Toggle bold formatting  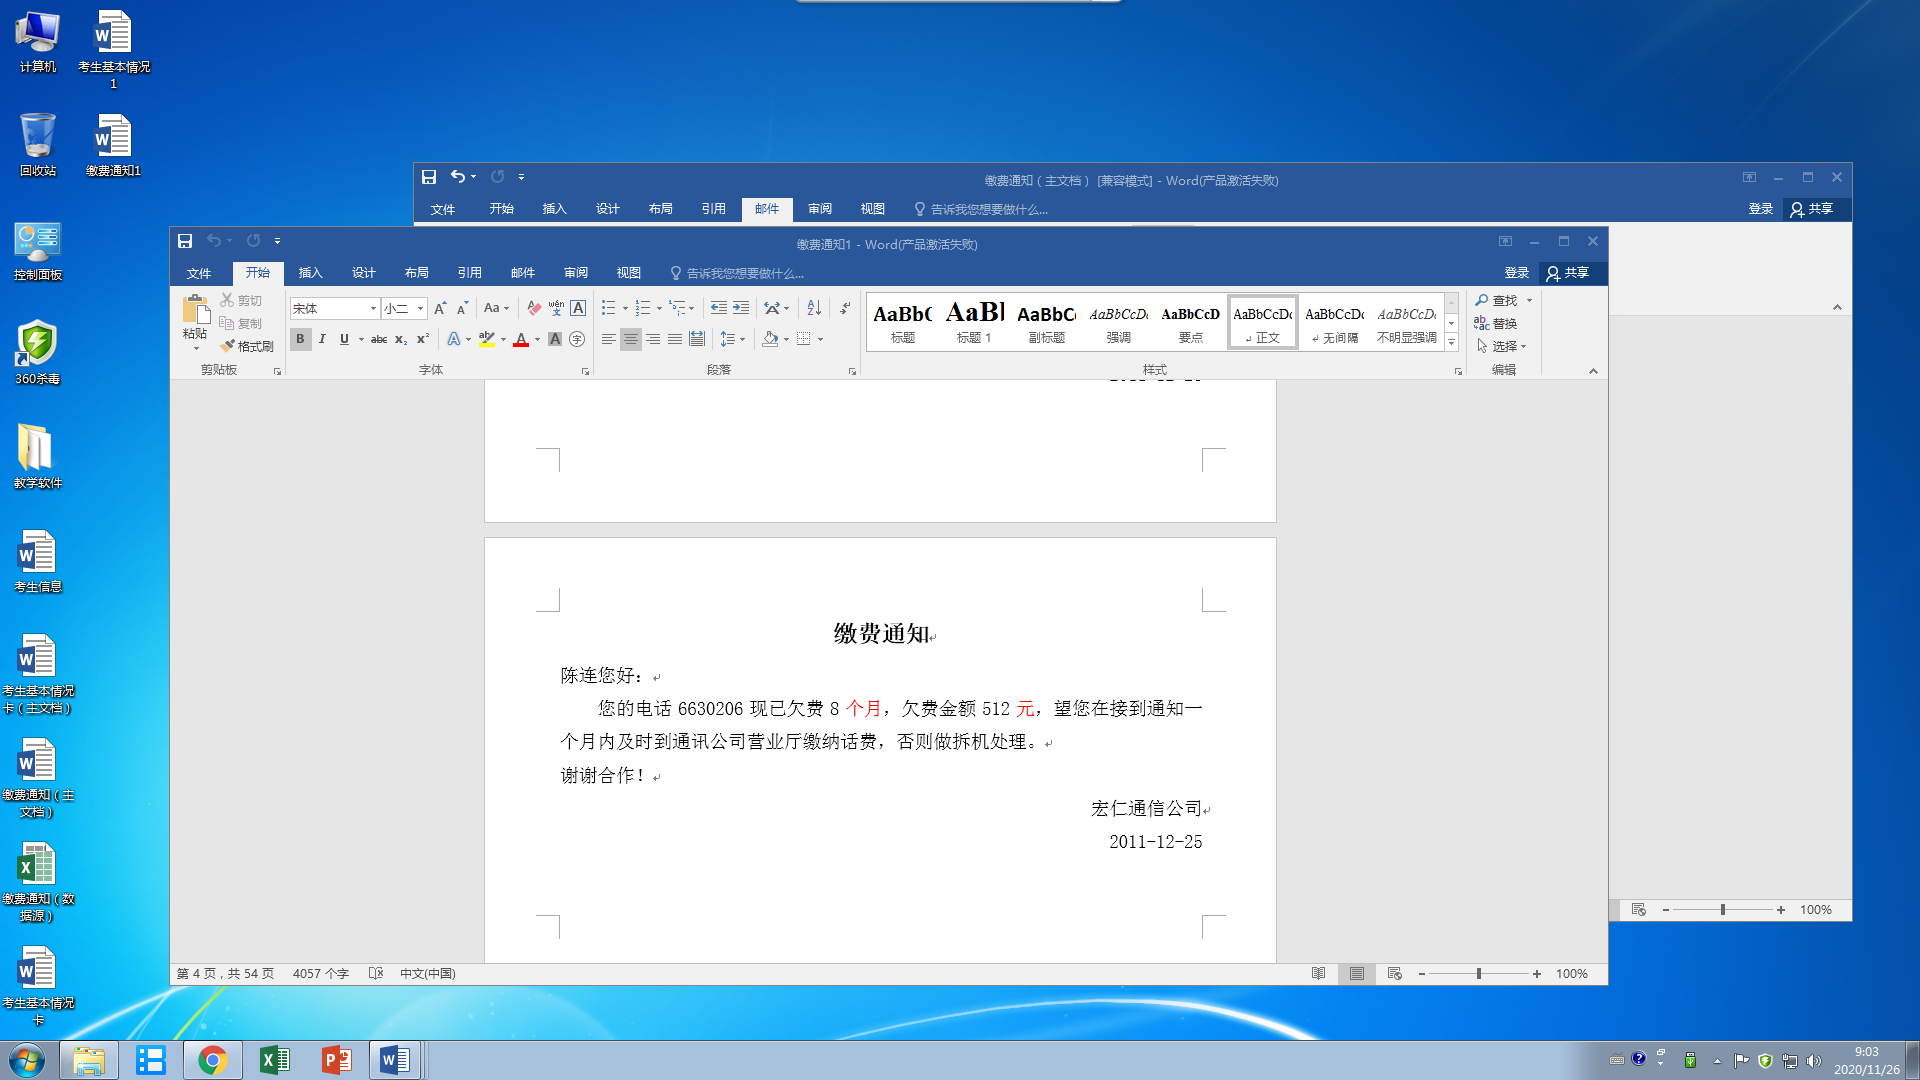coord(300,339)
